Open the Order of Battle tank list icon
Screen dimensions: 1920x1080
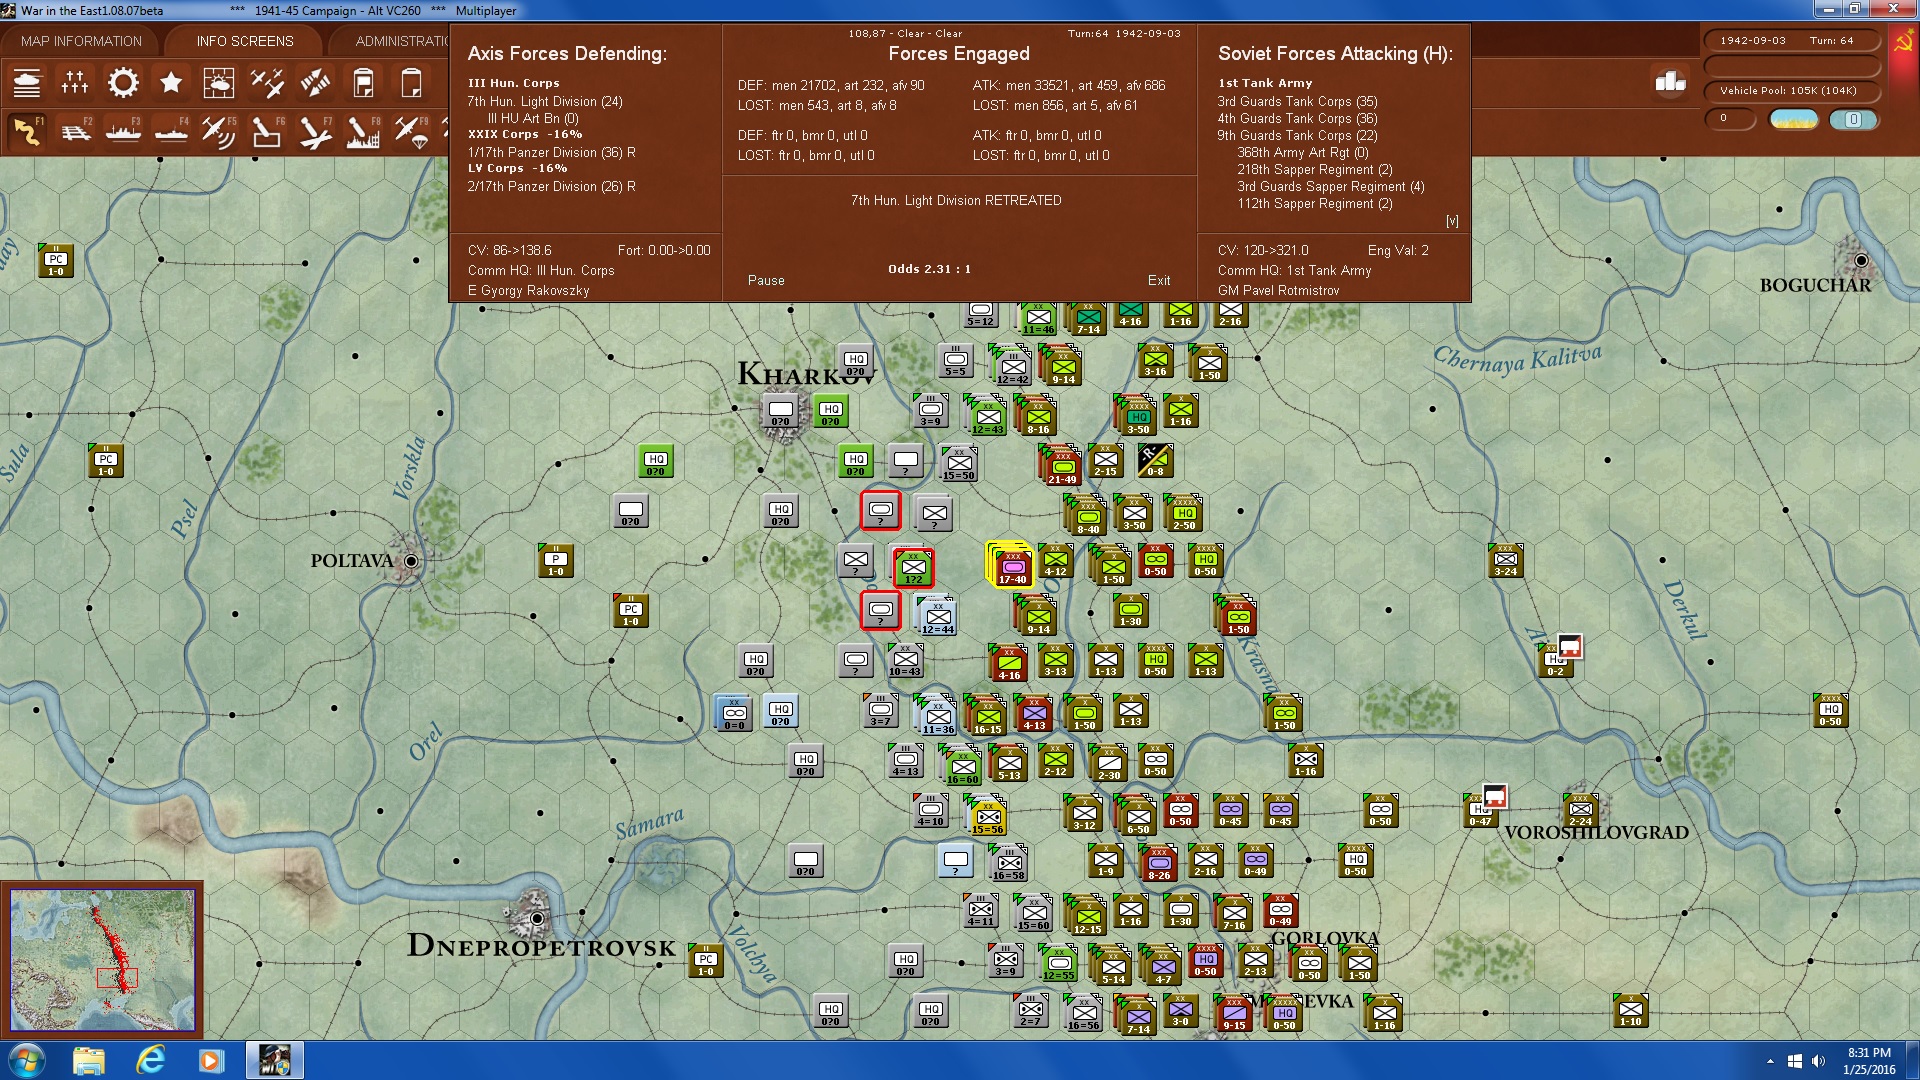point(27,83)
